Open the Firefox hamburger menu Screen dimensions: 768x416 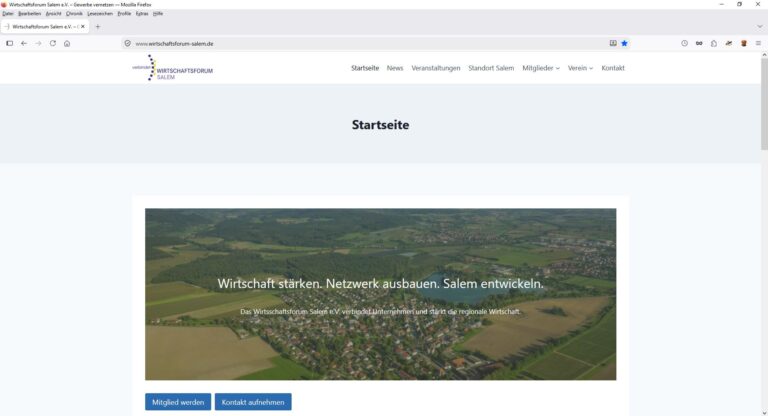(x=758, y=43)
